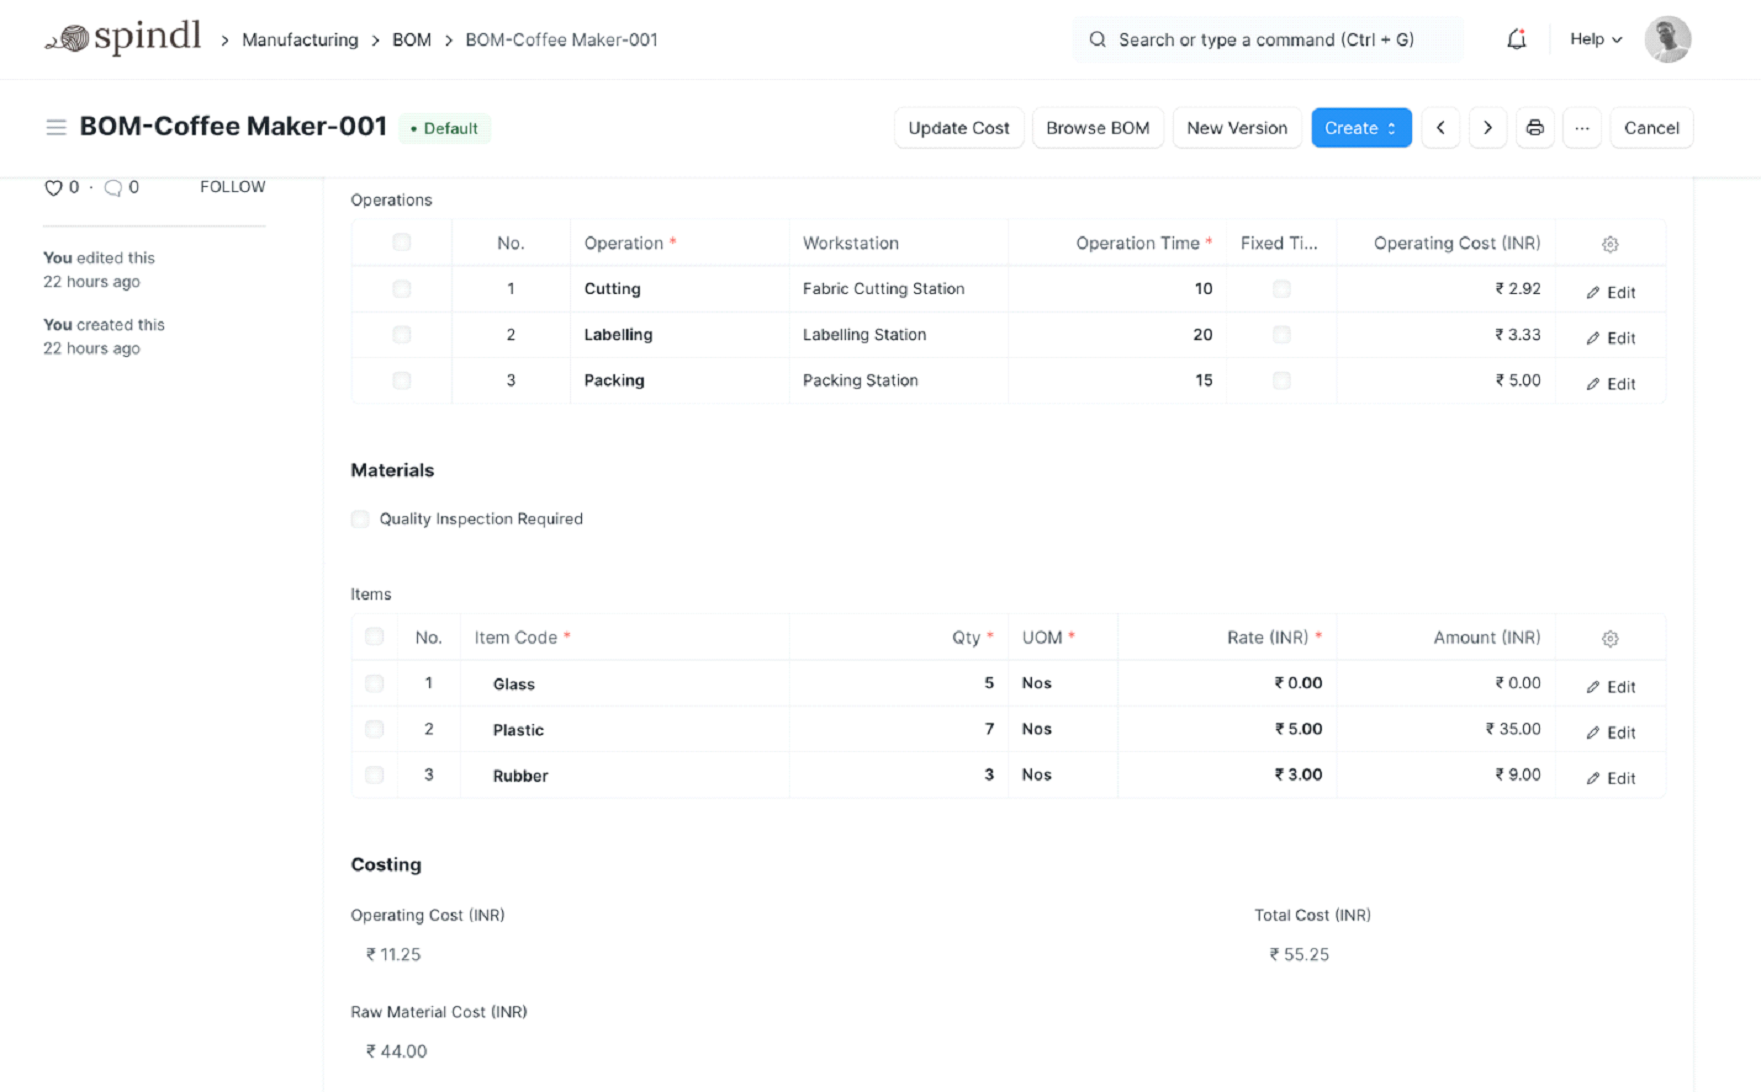This screenshot has height=1092, width=1761.
Task: Open the Help dropdown menu
Action: pos(1595,39)
